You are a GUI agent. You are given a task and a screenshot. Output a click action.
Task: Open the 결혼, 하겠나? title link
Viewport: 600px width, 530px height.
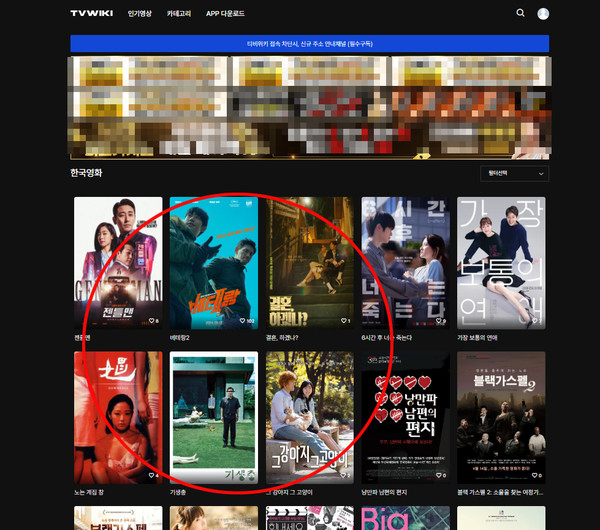pyautogui.click(x=282, y=338)
